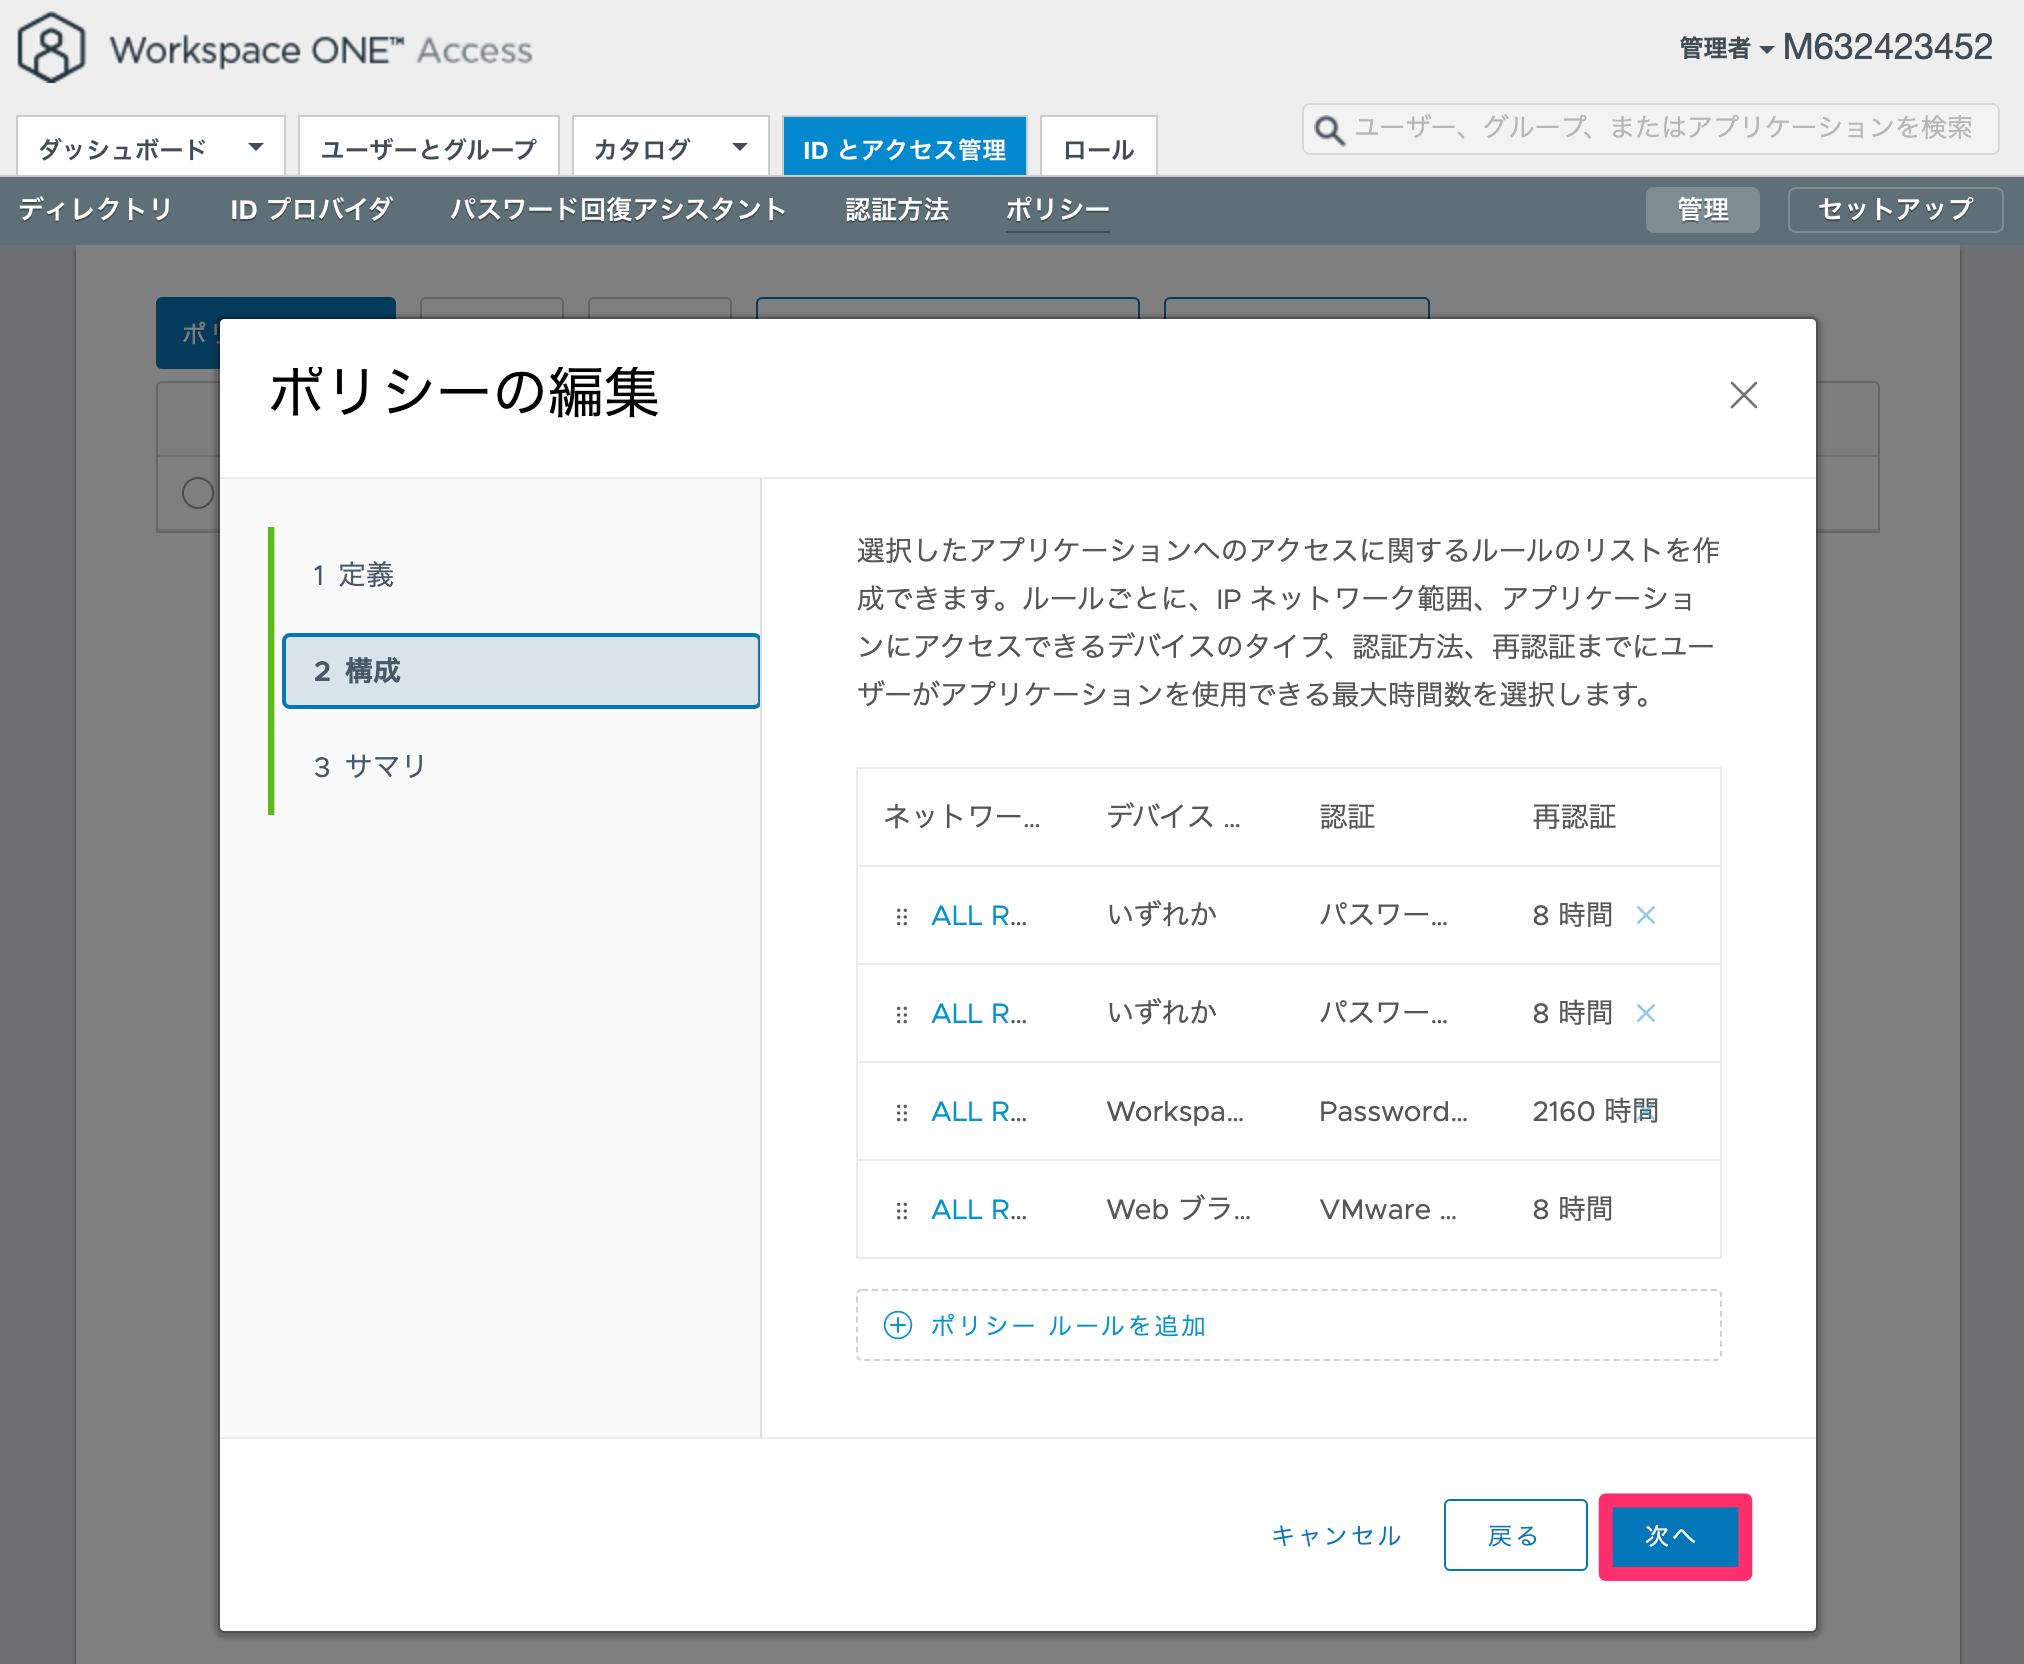Click the デバイス ... column header

[x=1173, y=817]
